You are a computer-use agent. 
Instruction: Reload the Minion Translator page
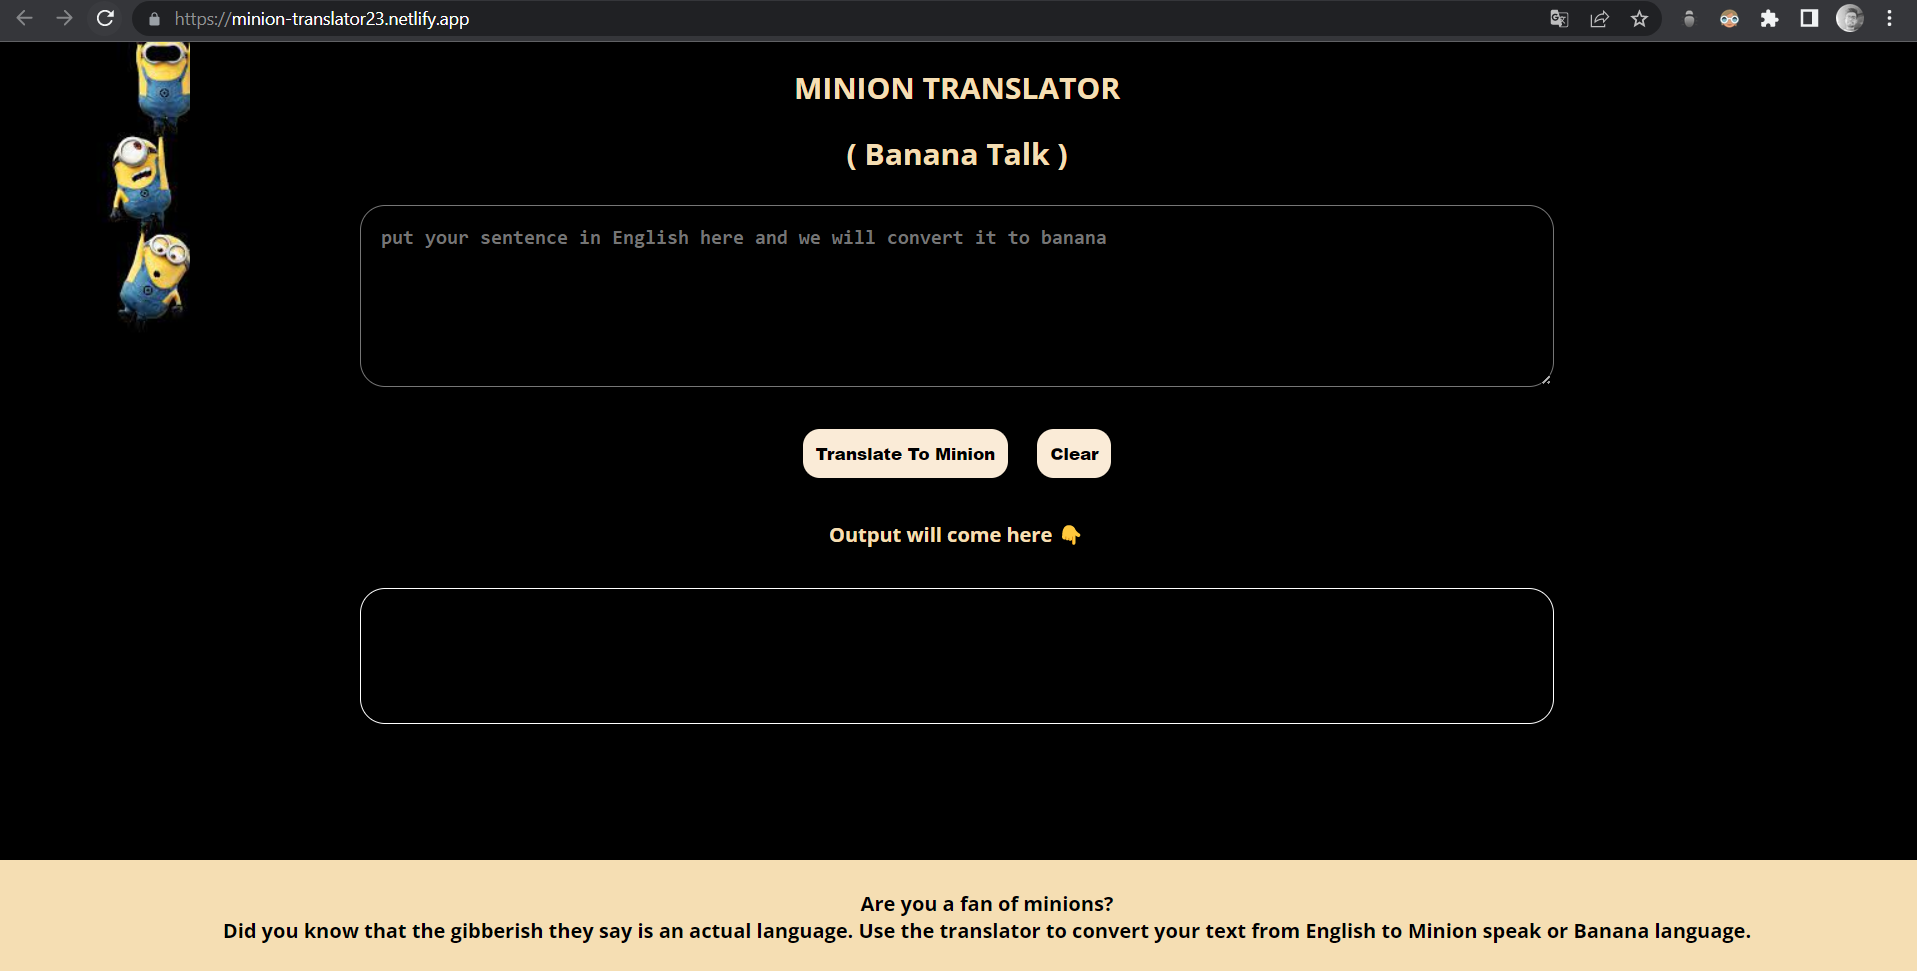point(105,18)
